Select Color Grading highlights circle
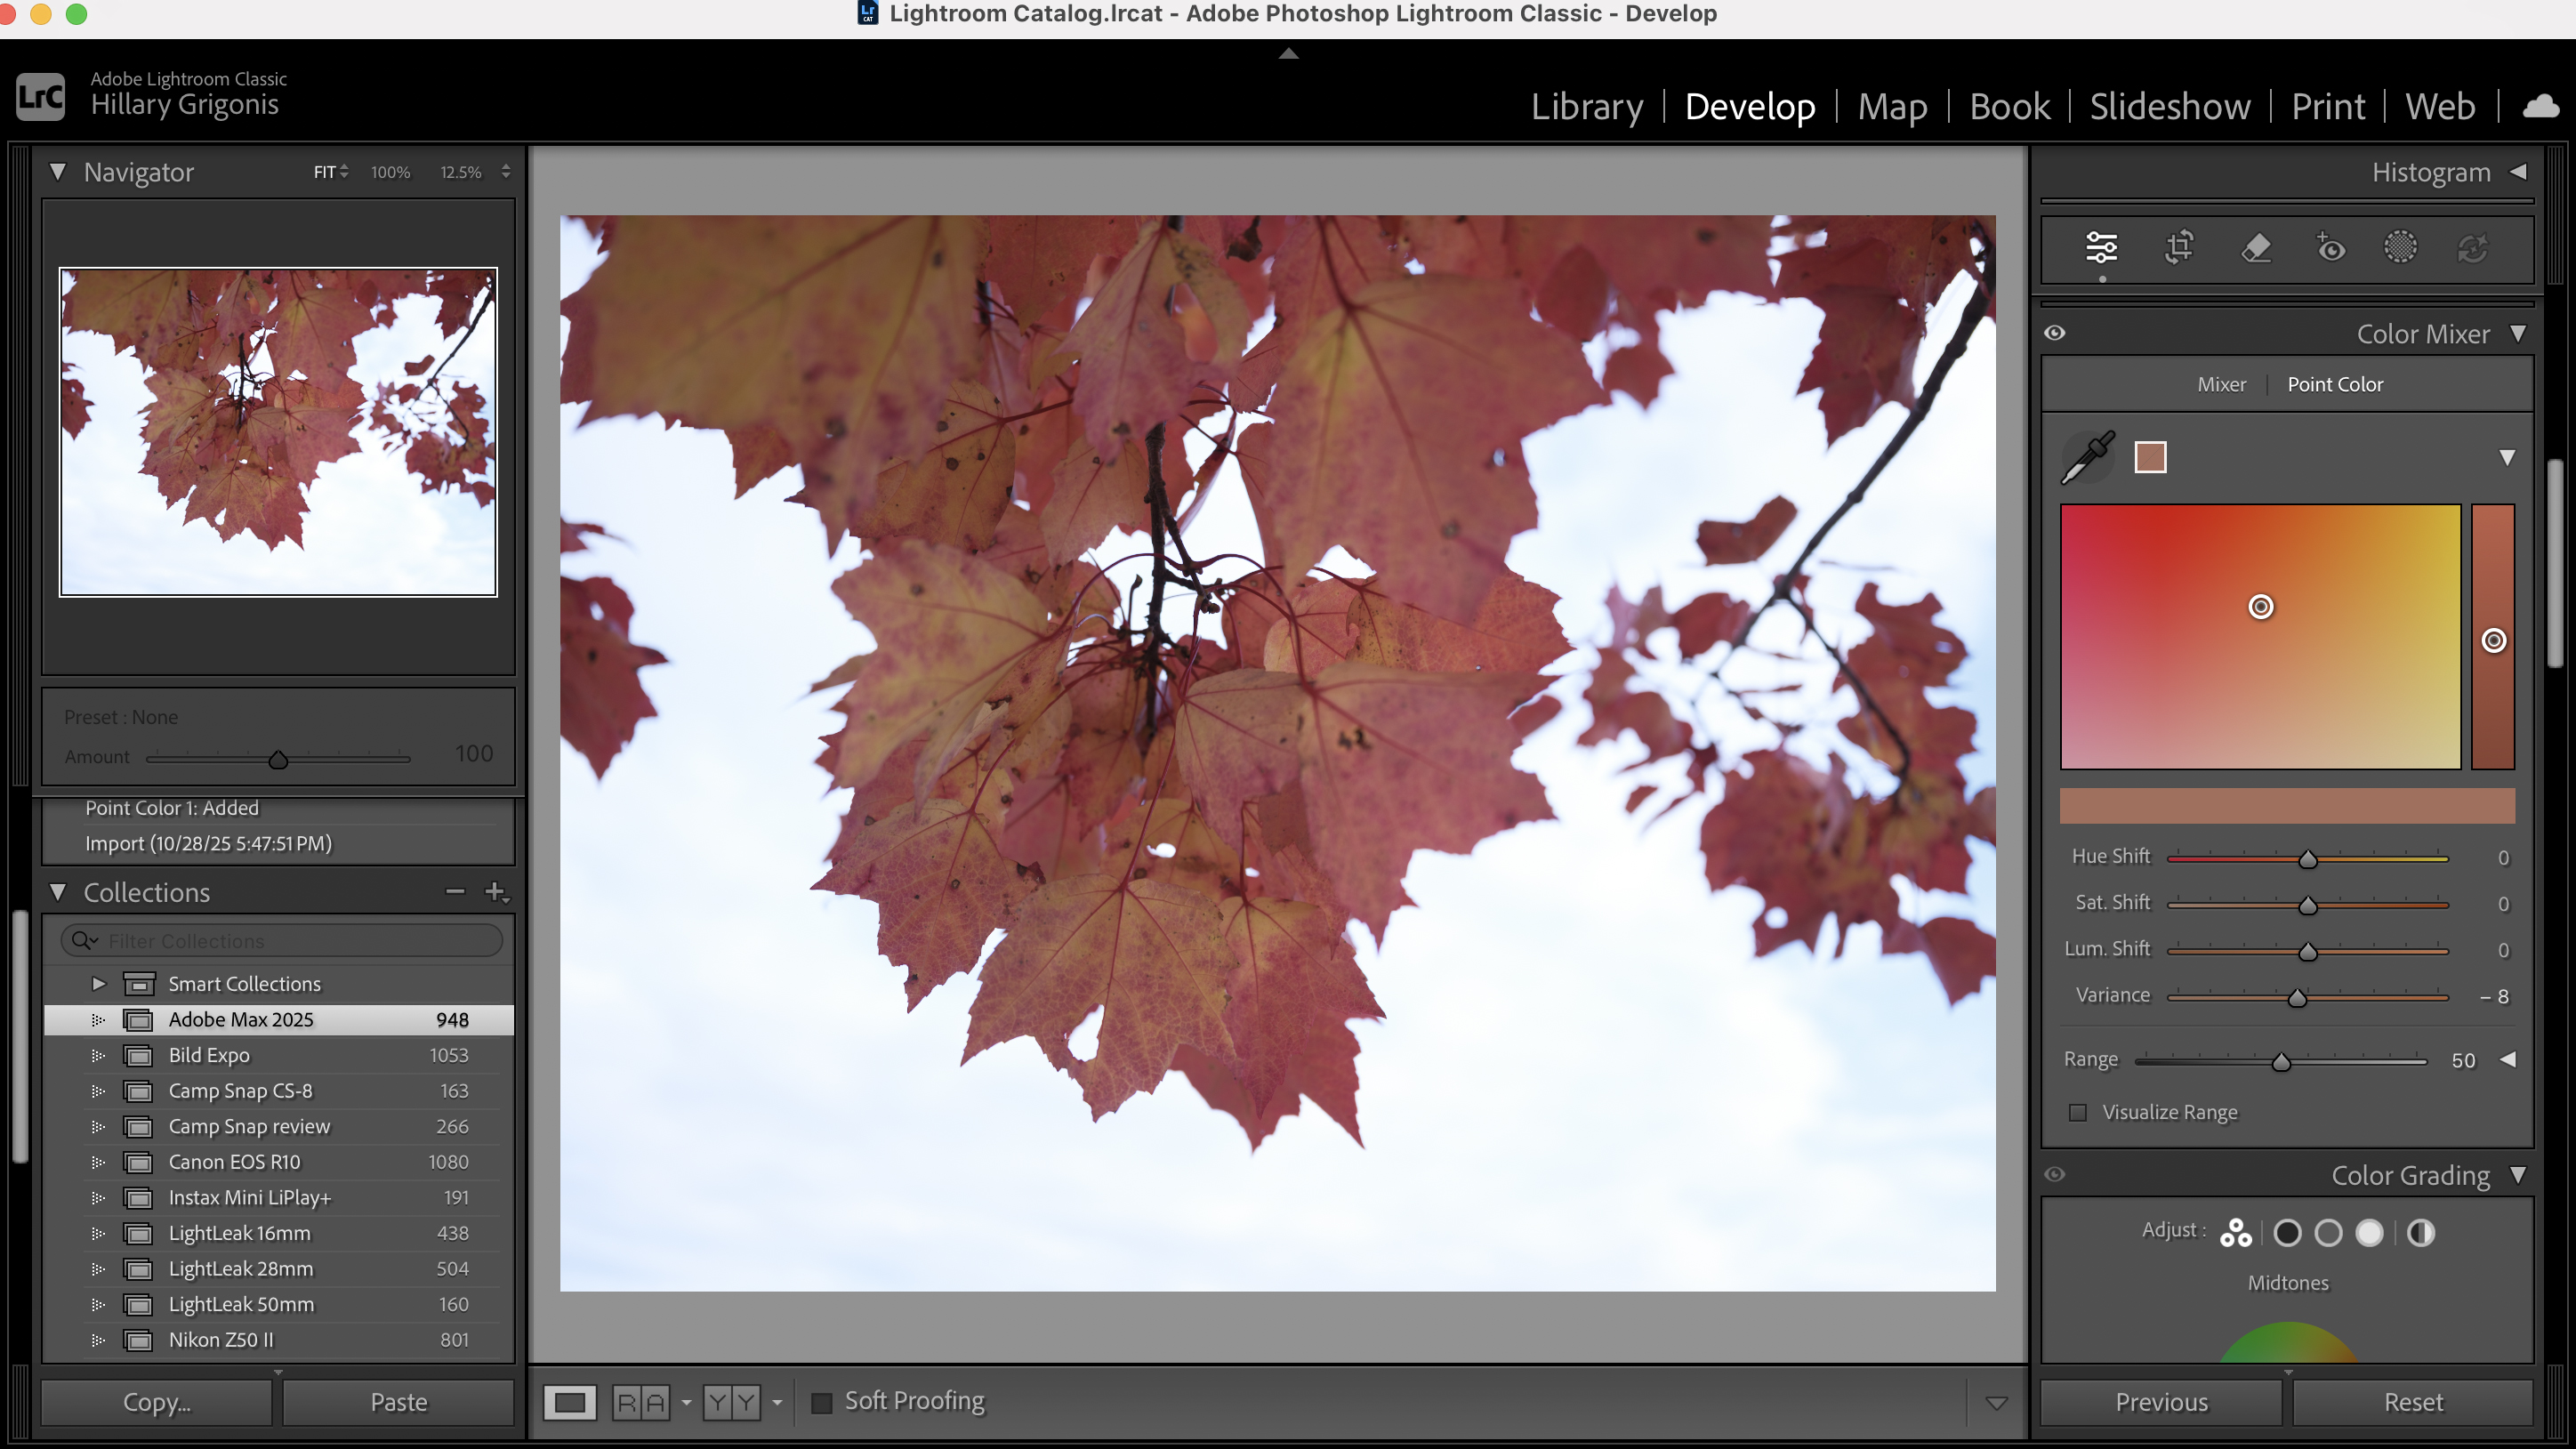The width and height of the screenshot is (2576, 1449). (x=2369, y=1233)
